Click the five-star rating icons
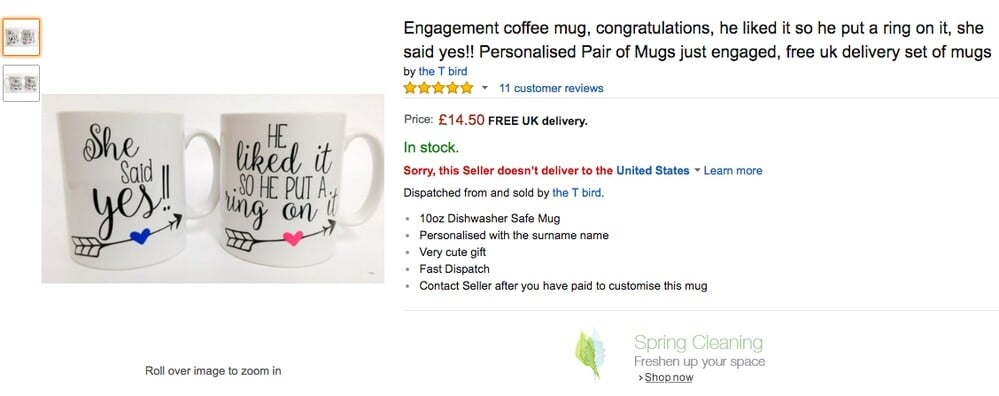 coord(438,88)
